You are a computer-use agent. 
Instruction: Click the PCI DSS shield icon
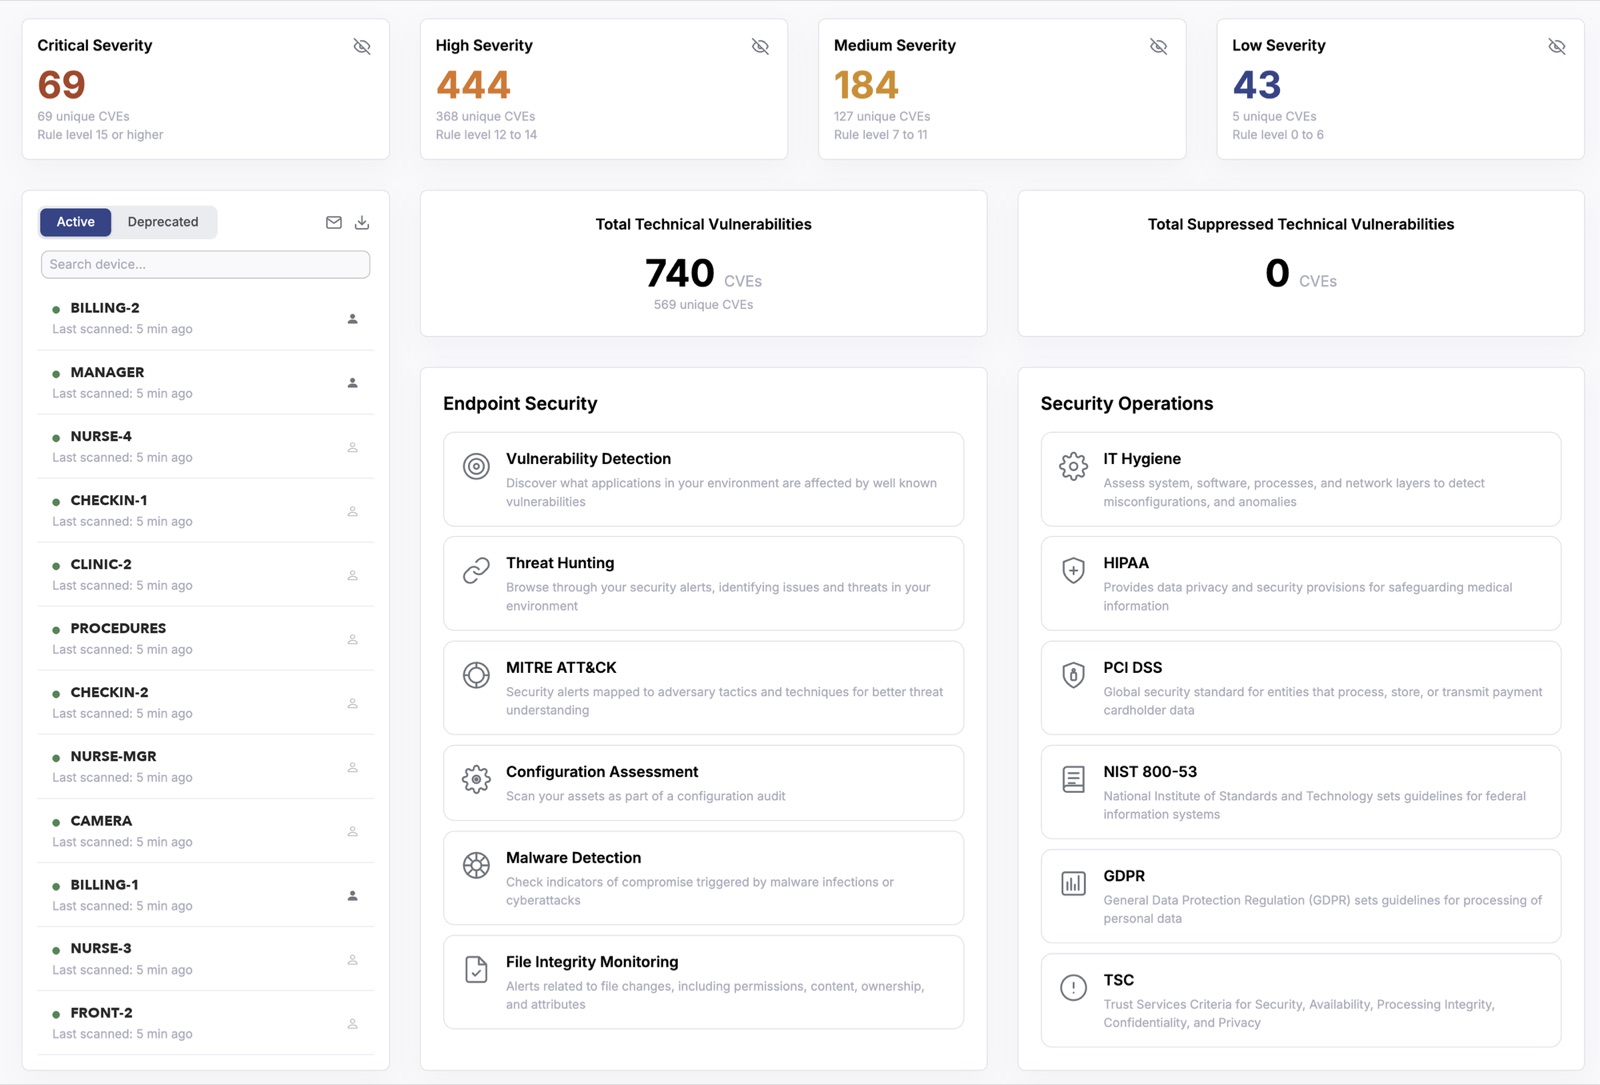point(1073,675)
